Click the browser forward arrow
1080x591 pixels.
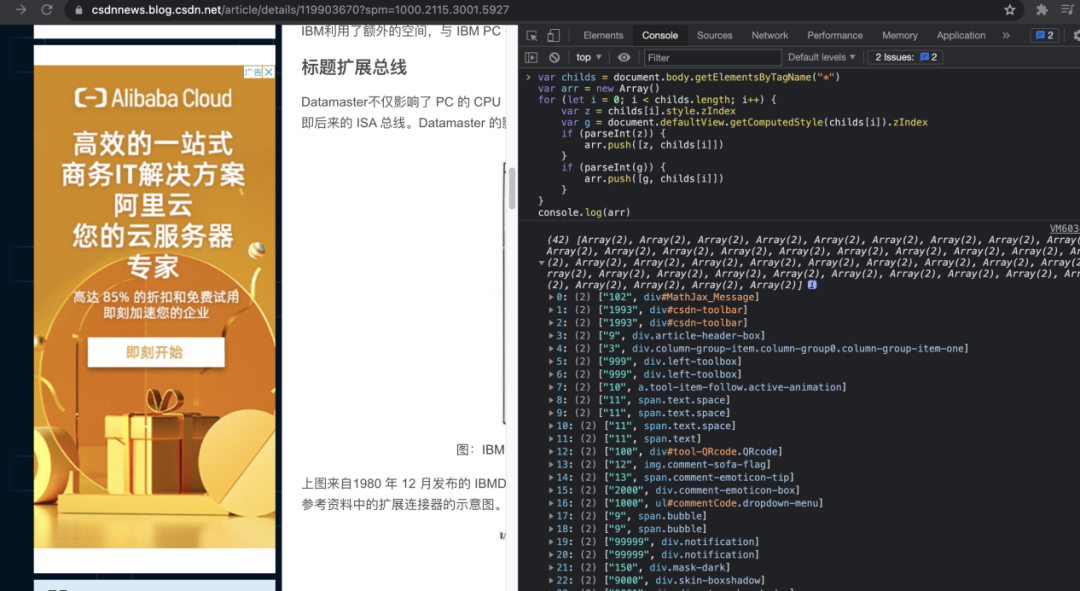[21, 10]
